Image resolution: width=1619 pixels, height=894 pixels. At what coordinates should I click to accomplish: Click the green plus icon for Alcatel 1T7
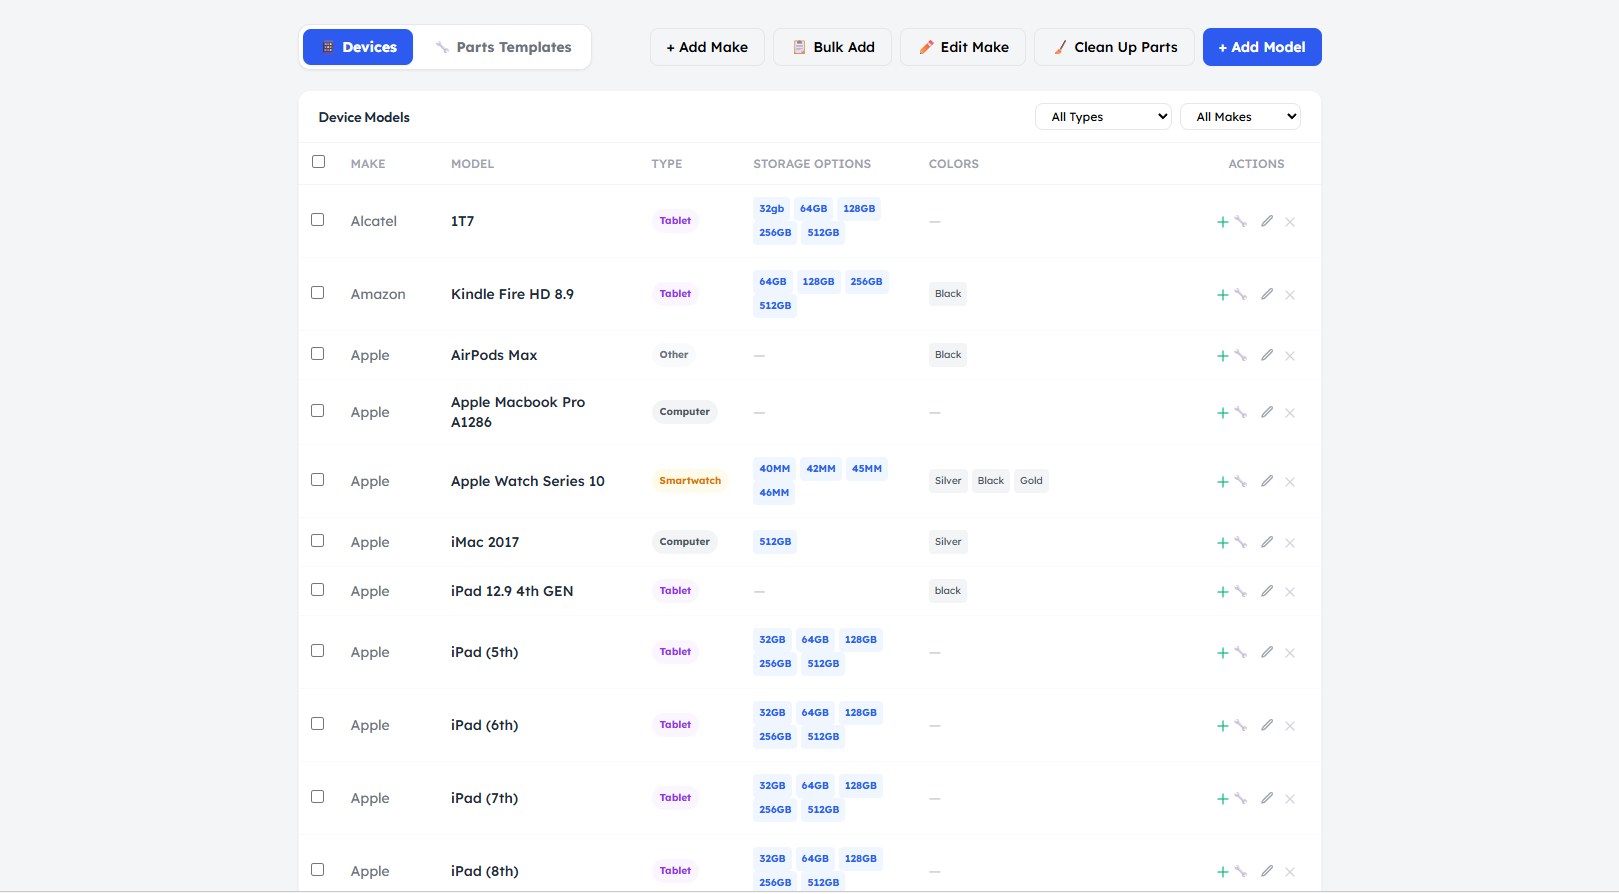pos(1222,222)
